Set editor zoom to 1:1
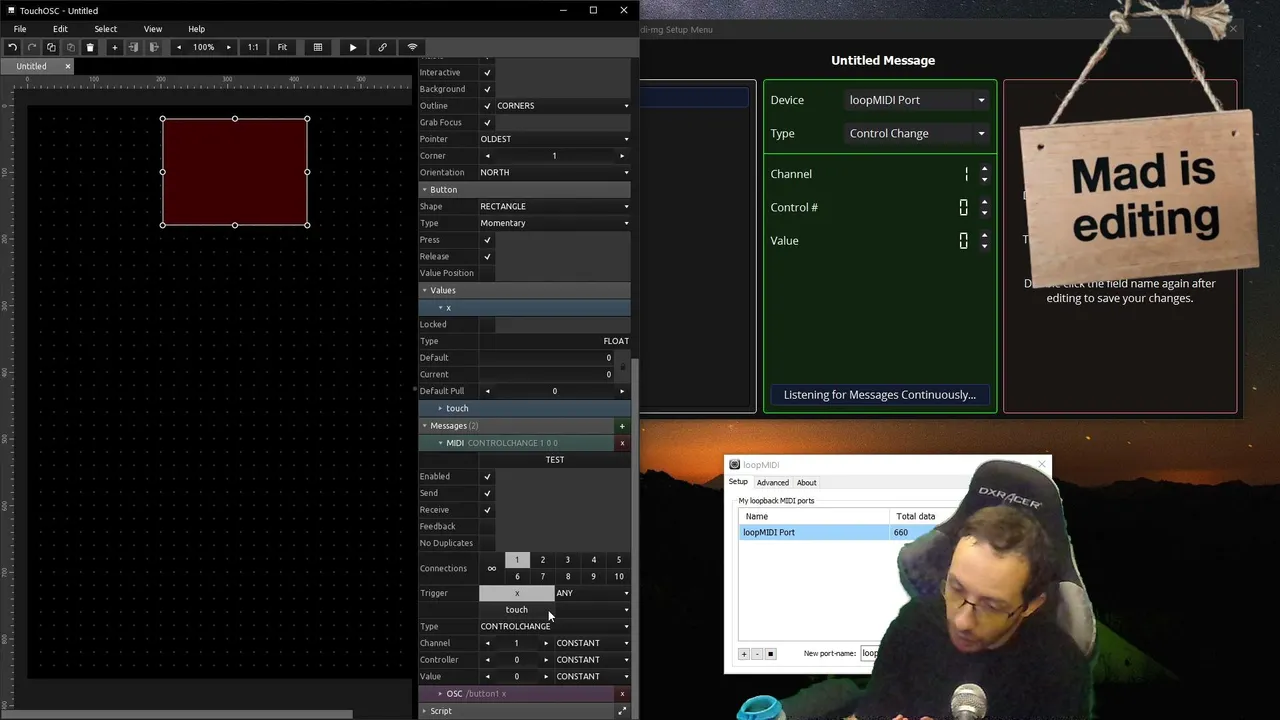This screenshot has width=1280, height=720. point(253,47)
